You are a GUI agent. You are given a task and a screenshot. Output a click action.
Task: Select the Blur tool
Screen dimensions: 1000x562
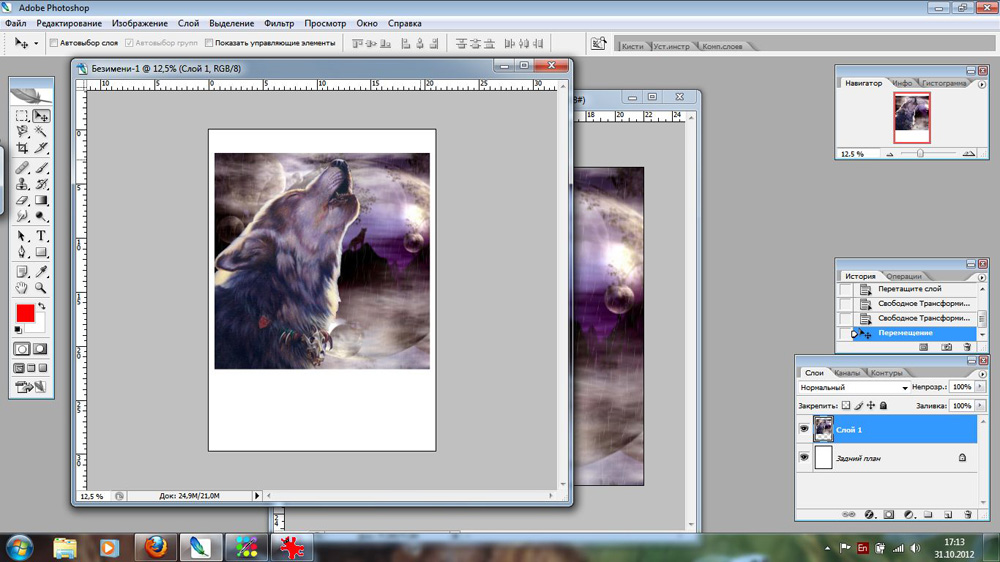pyautogui.click(x=22, y=217)
